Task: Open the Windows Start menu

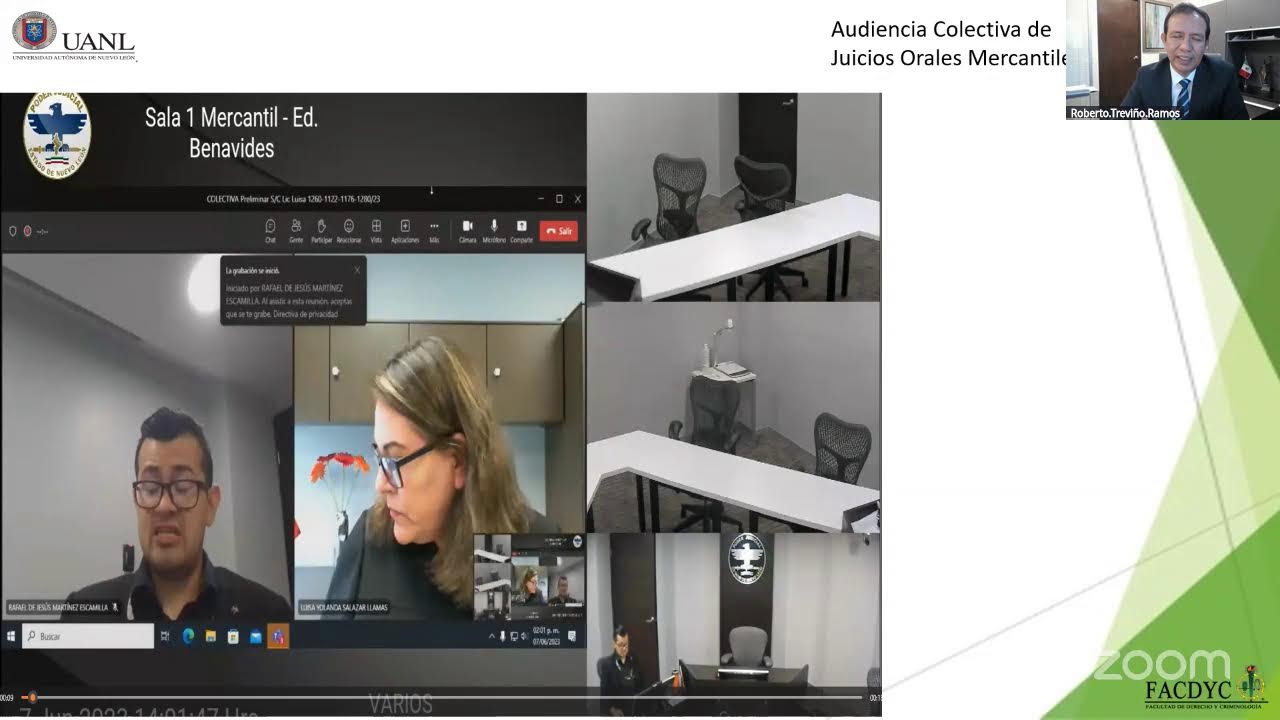Action: coord(11,636)
